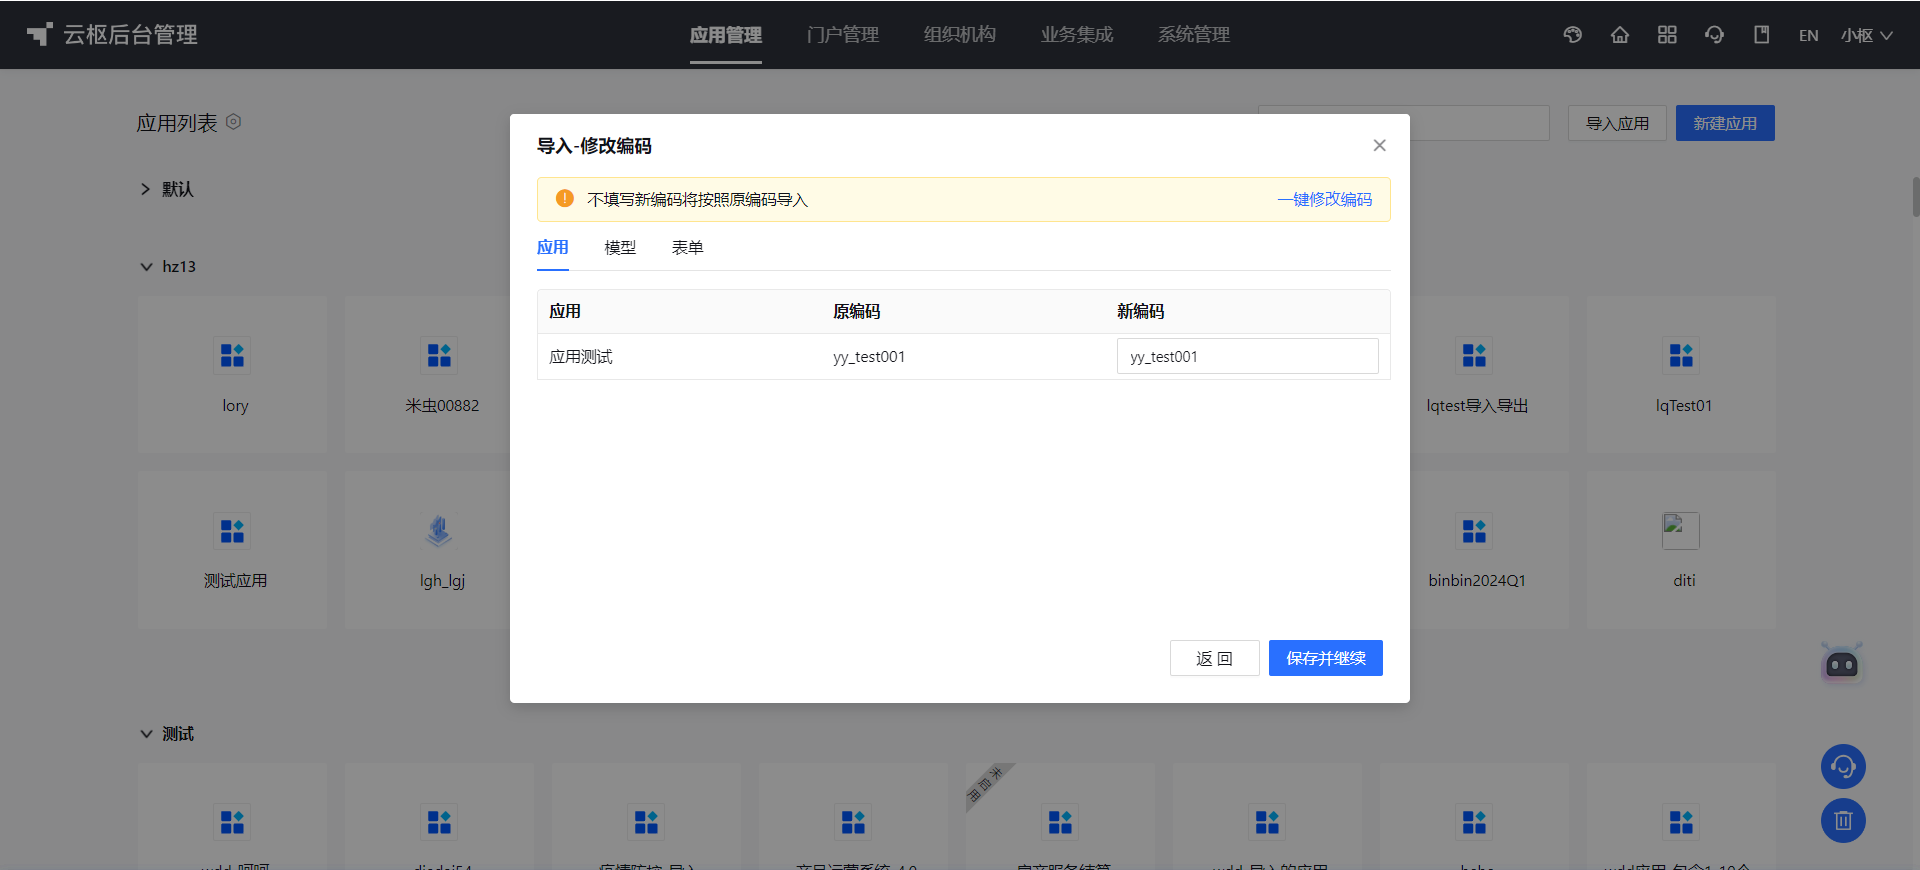Open the 组织机构 top menu

coord(960,35)
